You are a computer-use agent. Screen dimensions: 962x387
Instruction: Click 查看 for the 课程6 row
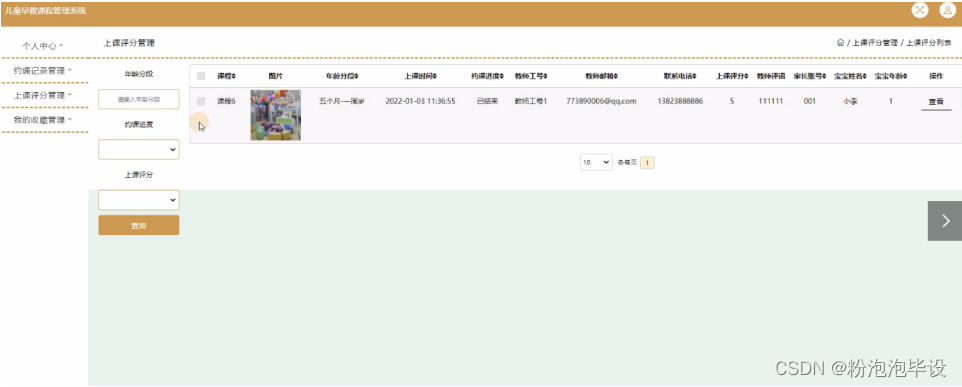click(x=936, y=102)
